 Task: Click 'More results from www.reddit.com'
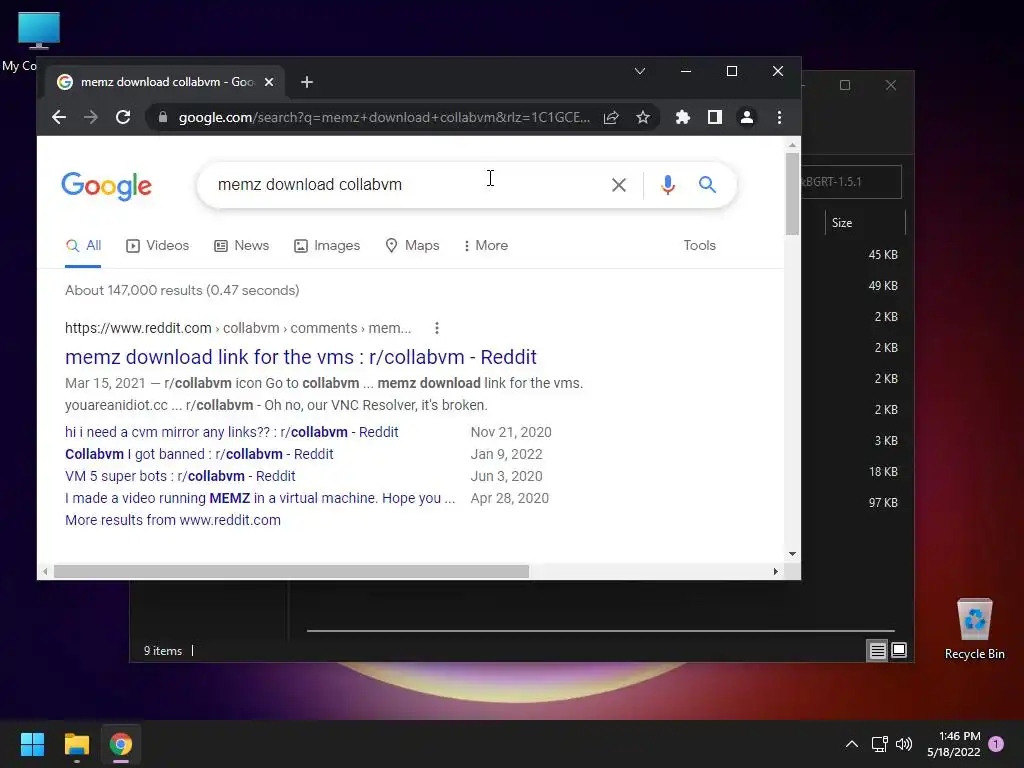(173, 520)
